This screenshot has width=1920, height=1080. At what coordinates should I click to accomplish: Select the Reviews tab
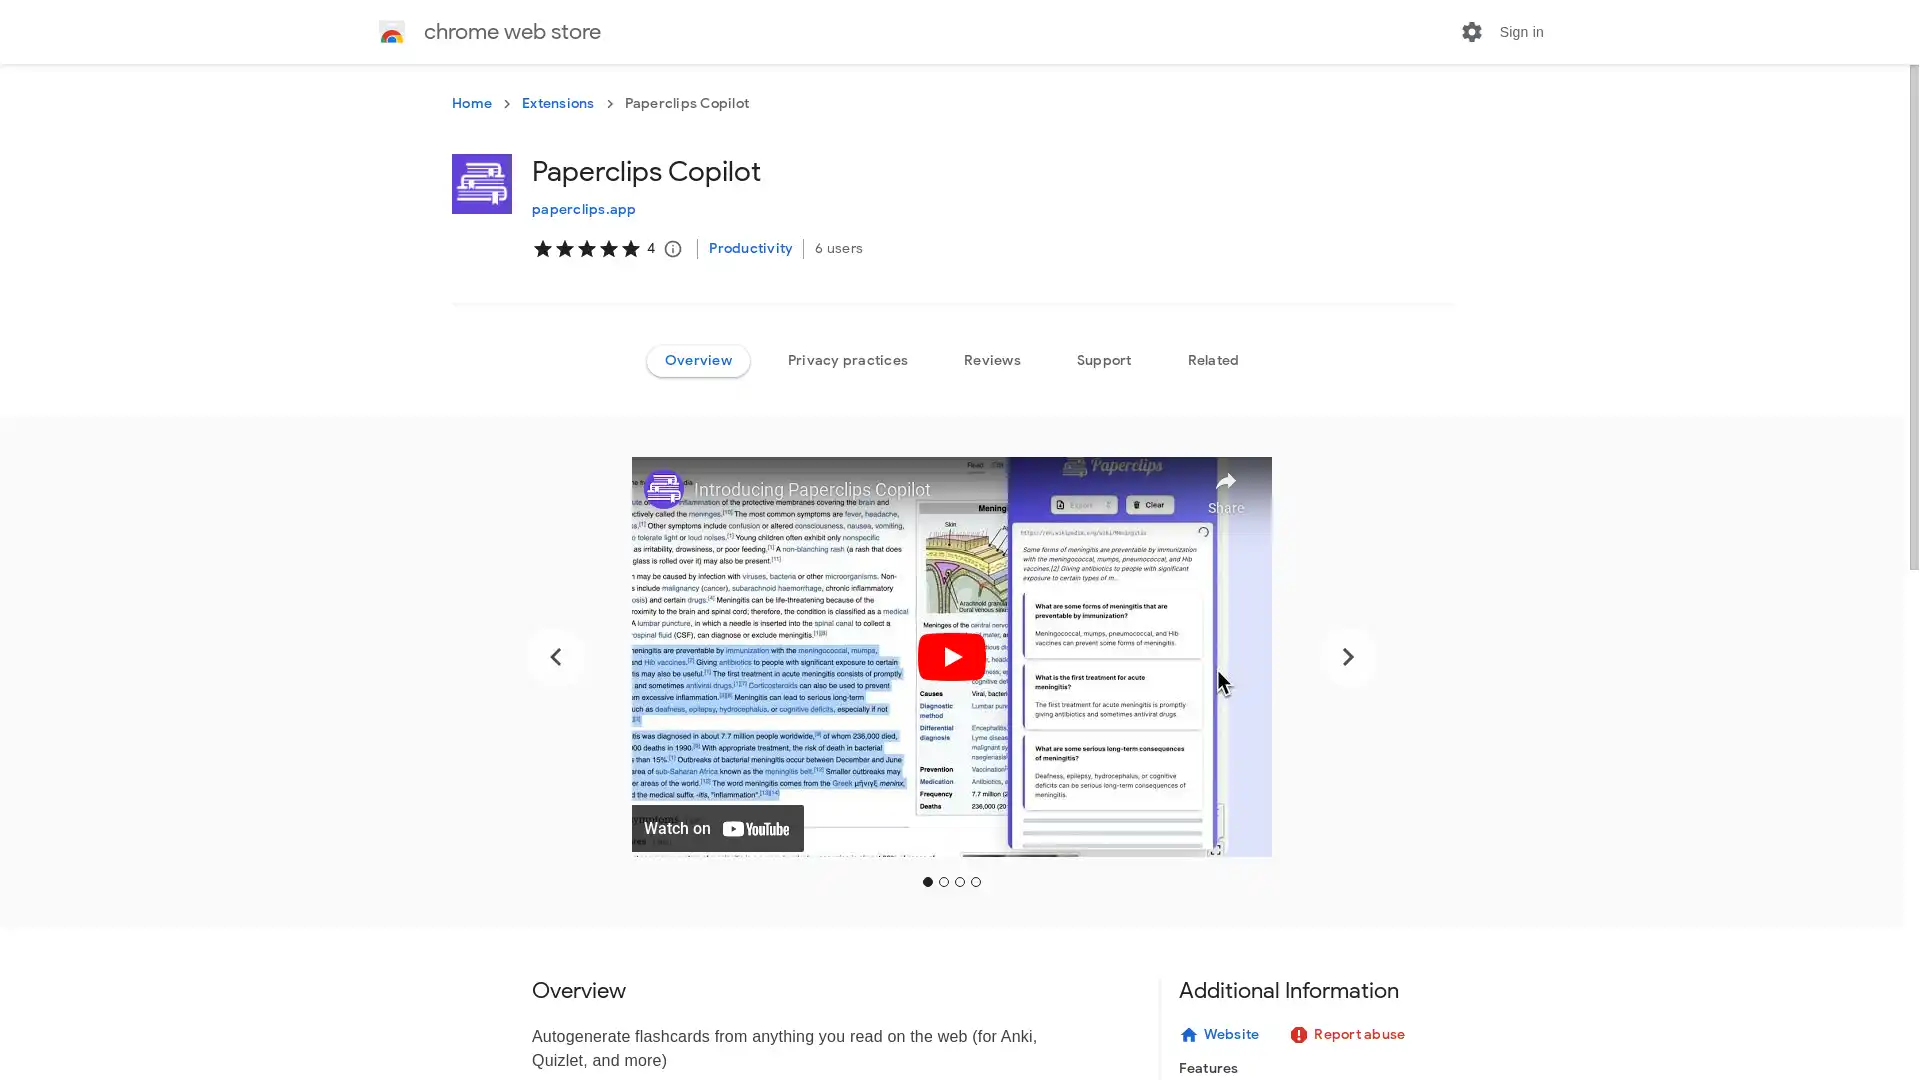pyautogui.click(x=992, y=359)
